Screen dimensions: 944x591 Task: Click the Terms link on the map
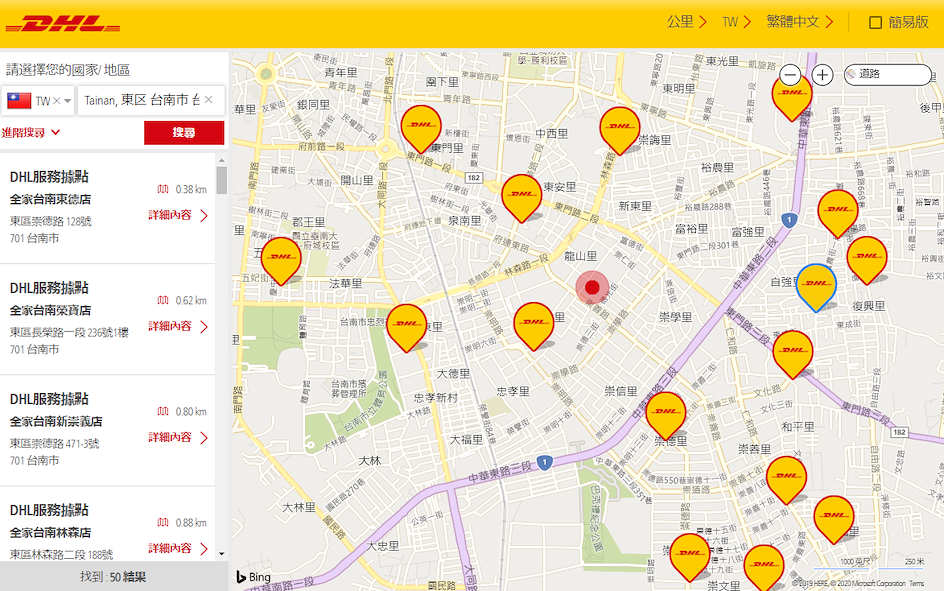coord(916,583)
